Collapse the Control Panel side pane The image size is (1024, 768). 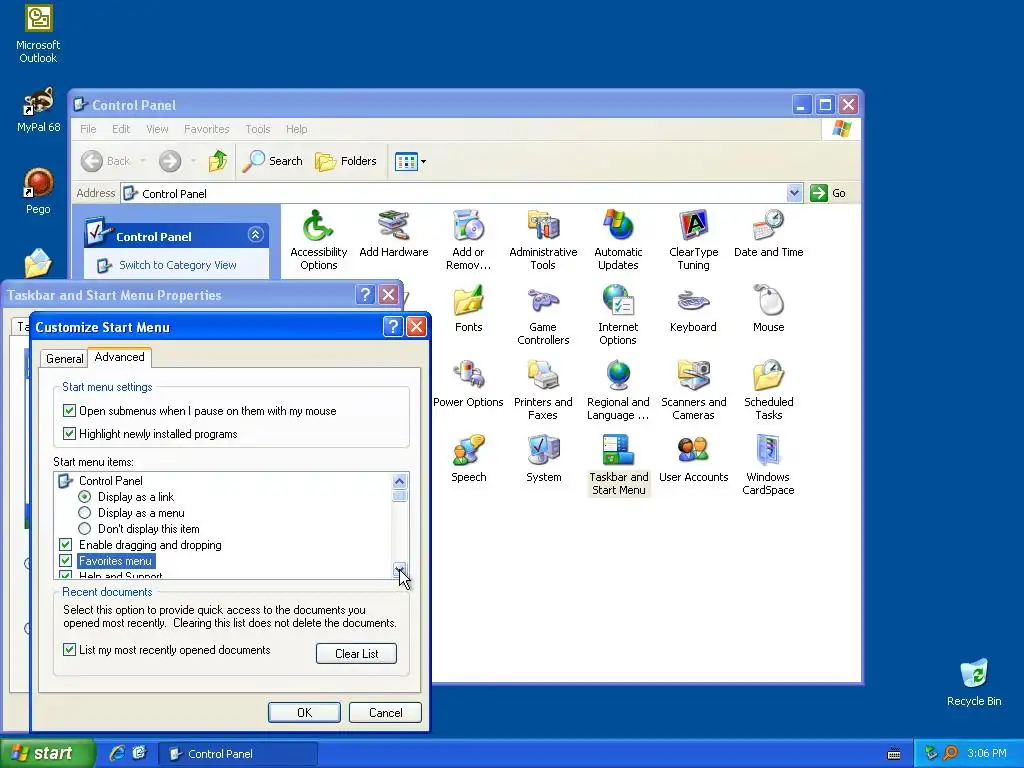coord(255,234)
